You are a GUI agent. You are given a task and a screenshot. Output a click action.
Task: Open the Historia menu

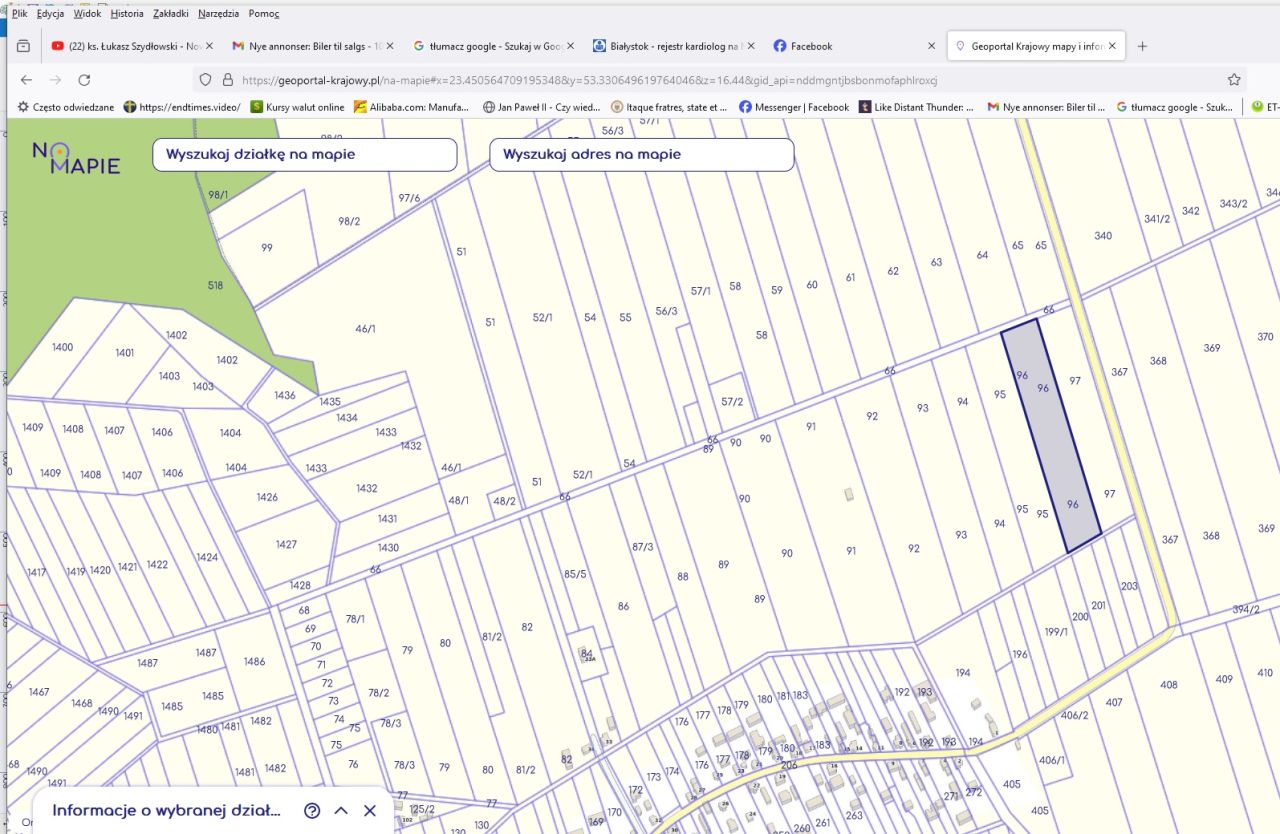127,14
